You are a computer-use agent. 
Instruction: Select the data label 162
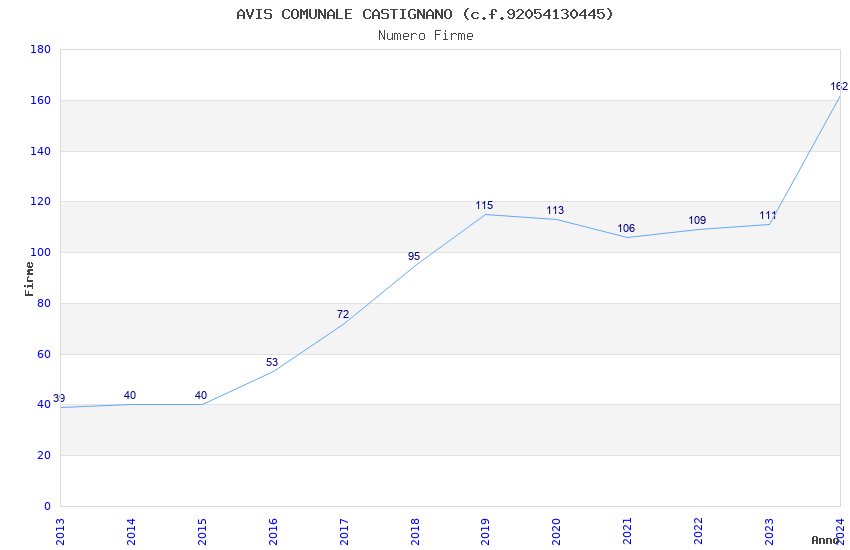[839, 87]
